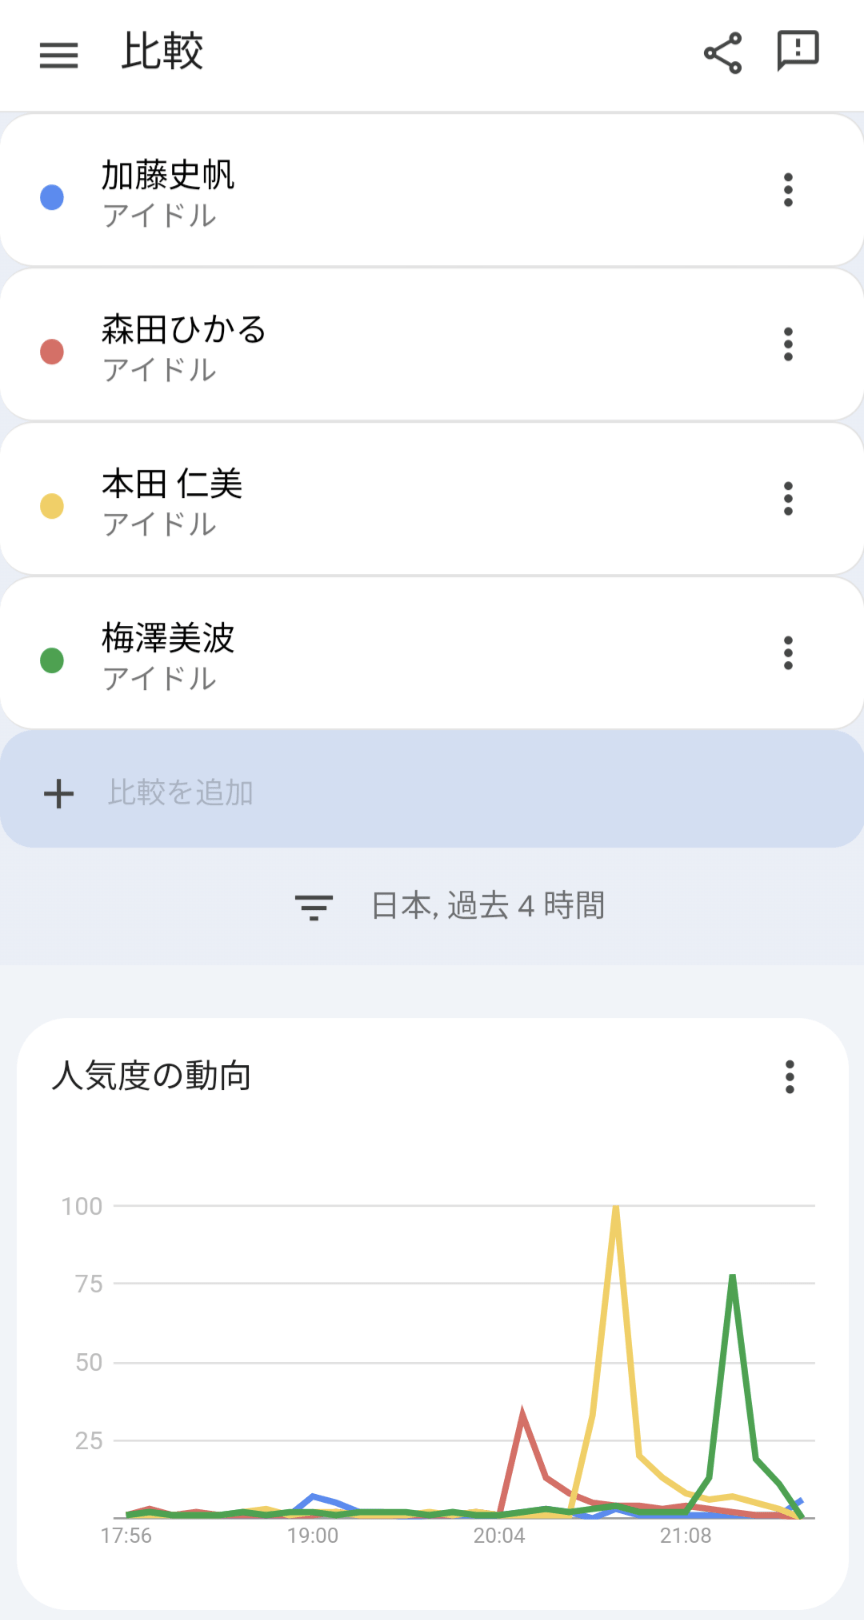Open 人気度の動向 chart options menu
This screenshot has width=864, height=1620.
pos(789,1077)
